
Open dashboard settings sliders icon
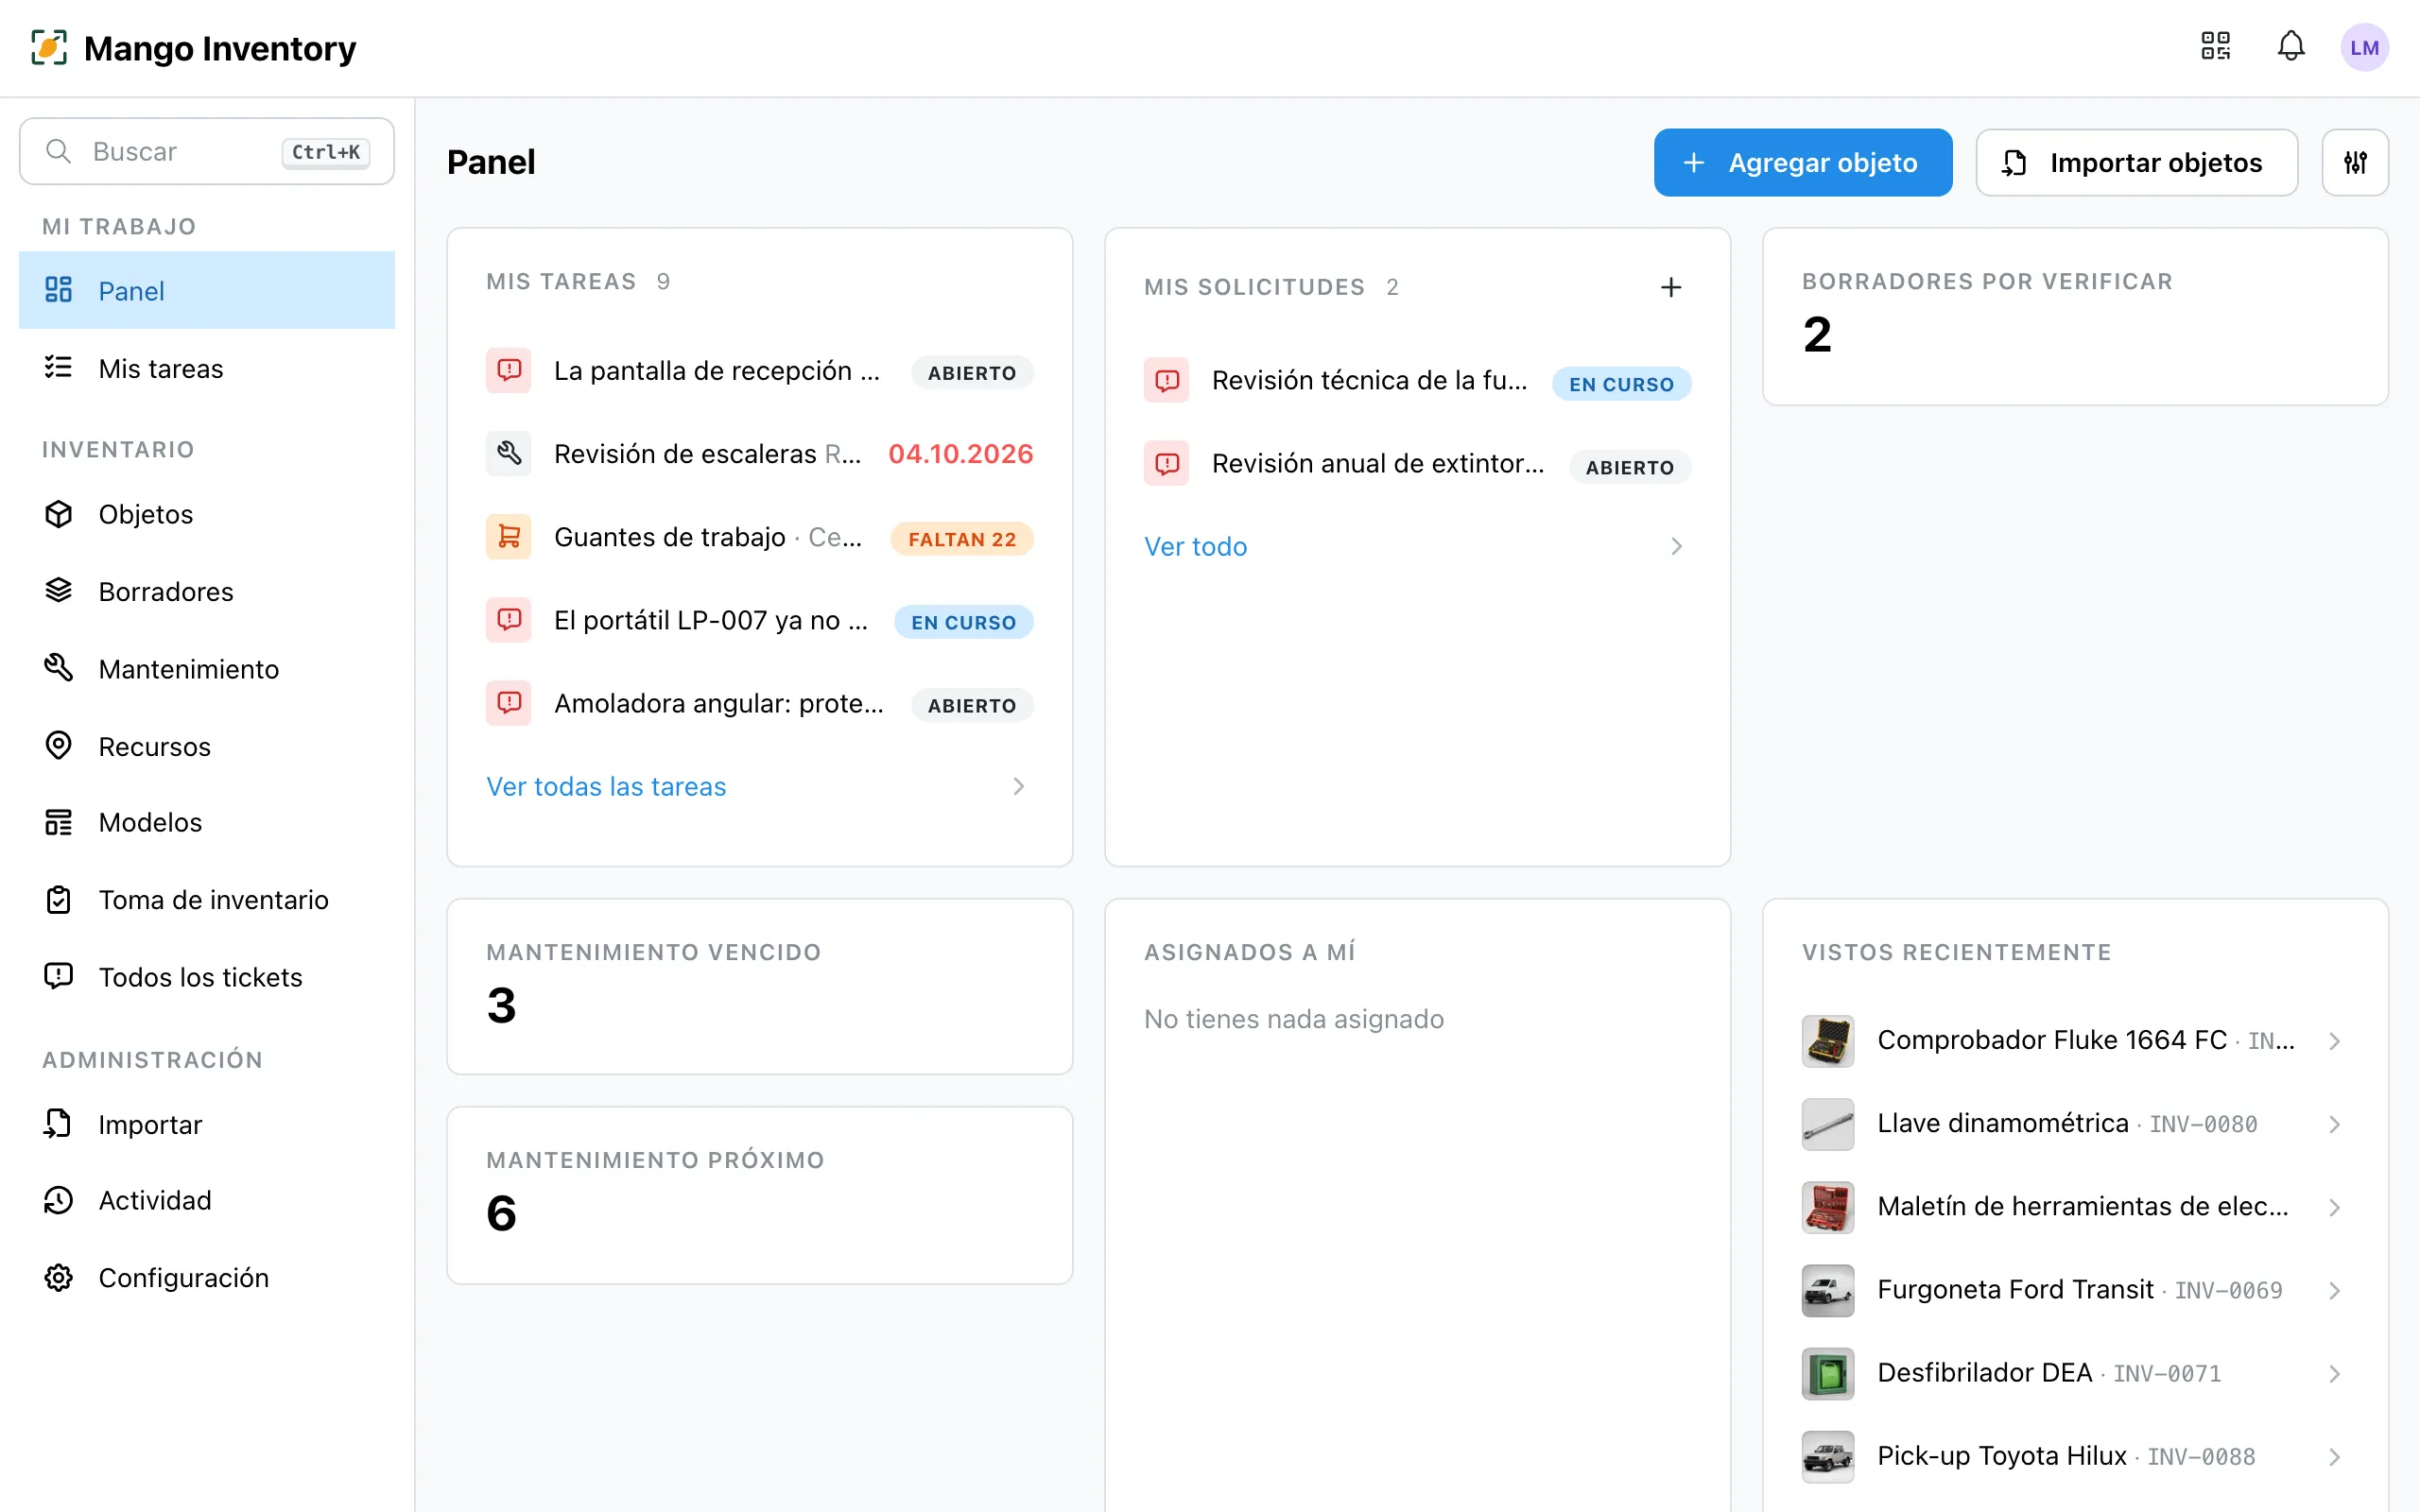pyautogui.click(x=2355, y=162)
